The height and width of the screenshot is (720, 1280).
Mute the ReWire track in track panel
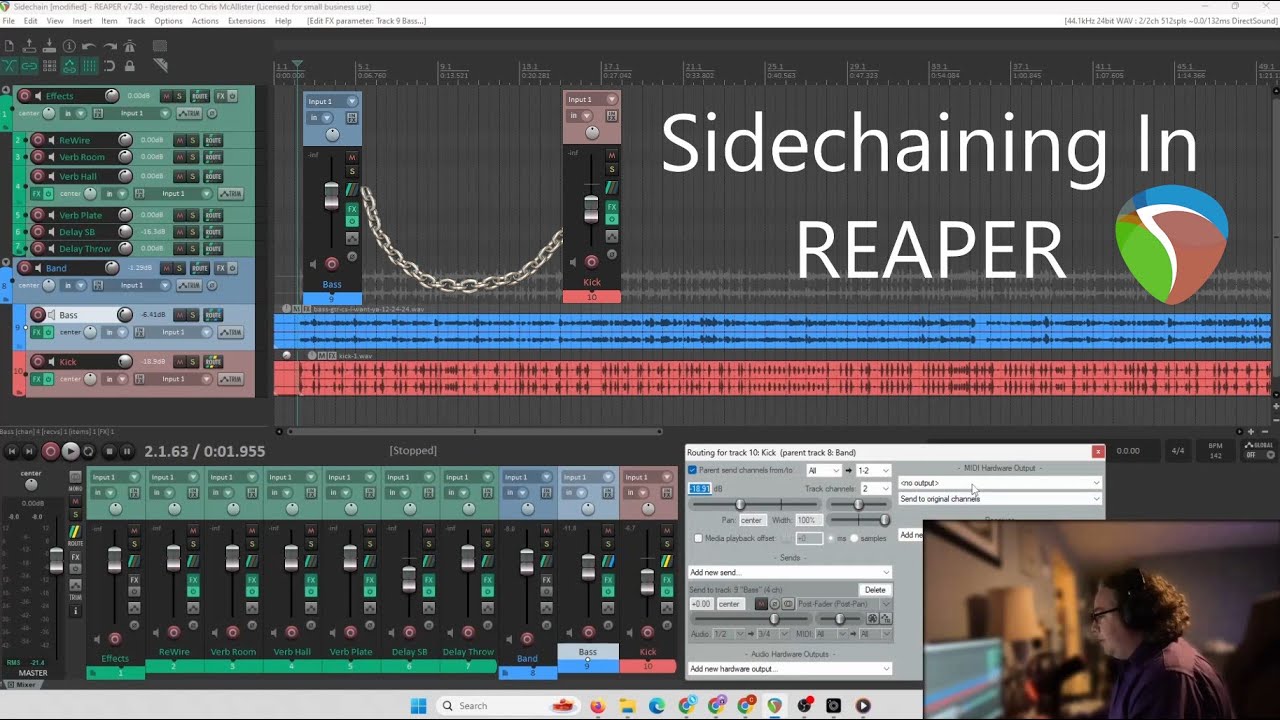point(180,140)
